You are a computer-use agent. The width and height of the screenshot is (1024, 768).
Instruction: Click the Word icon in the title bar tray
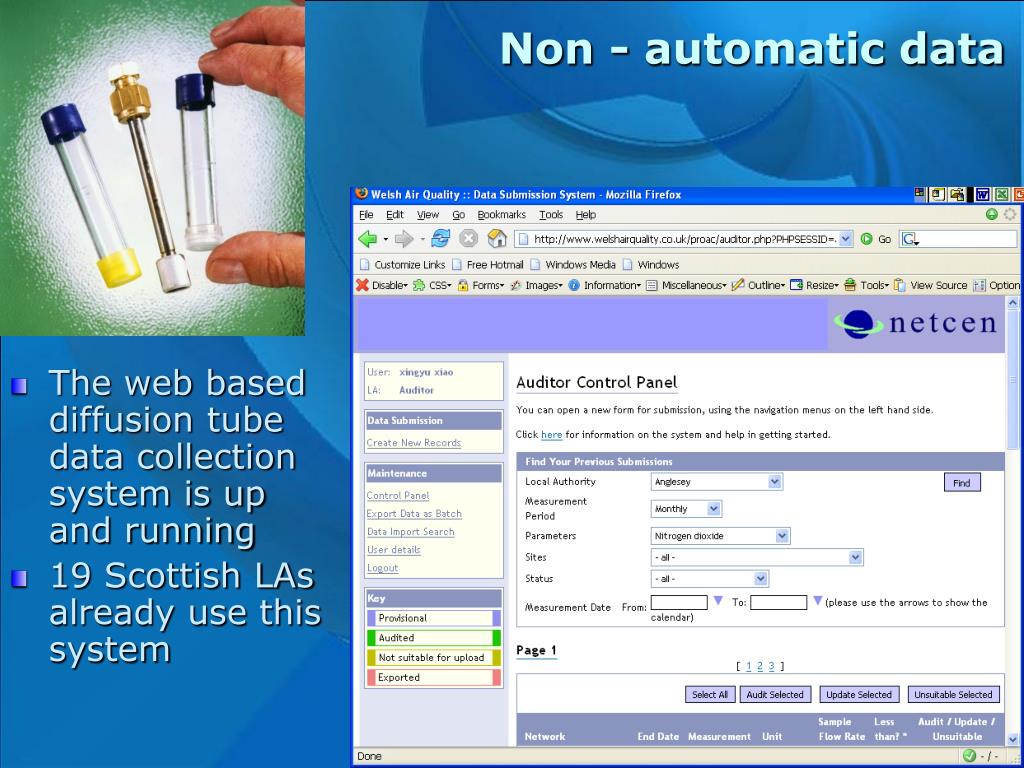click(982, 194)
